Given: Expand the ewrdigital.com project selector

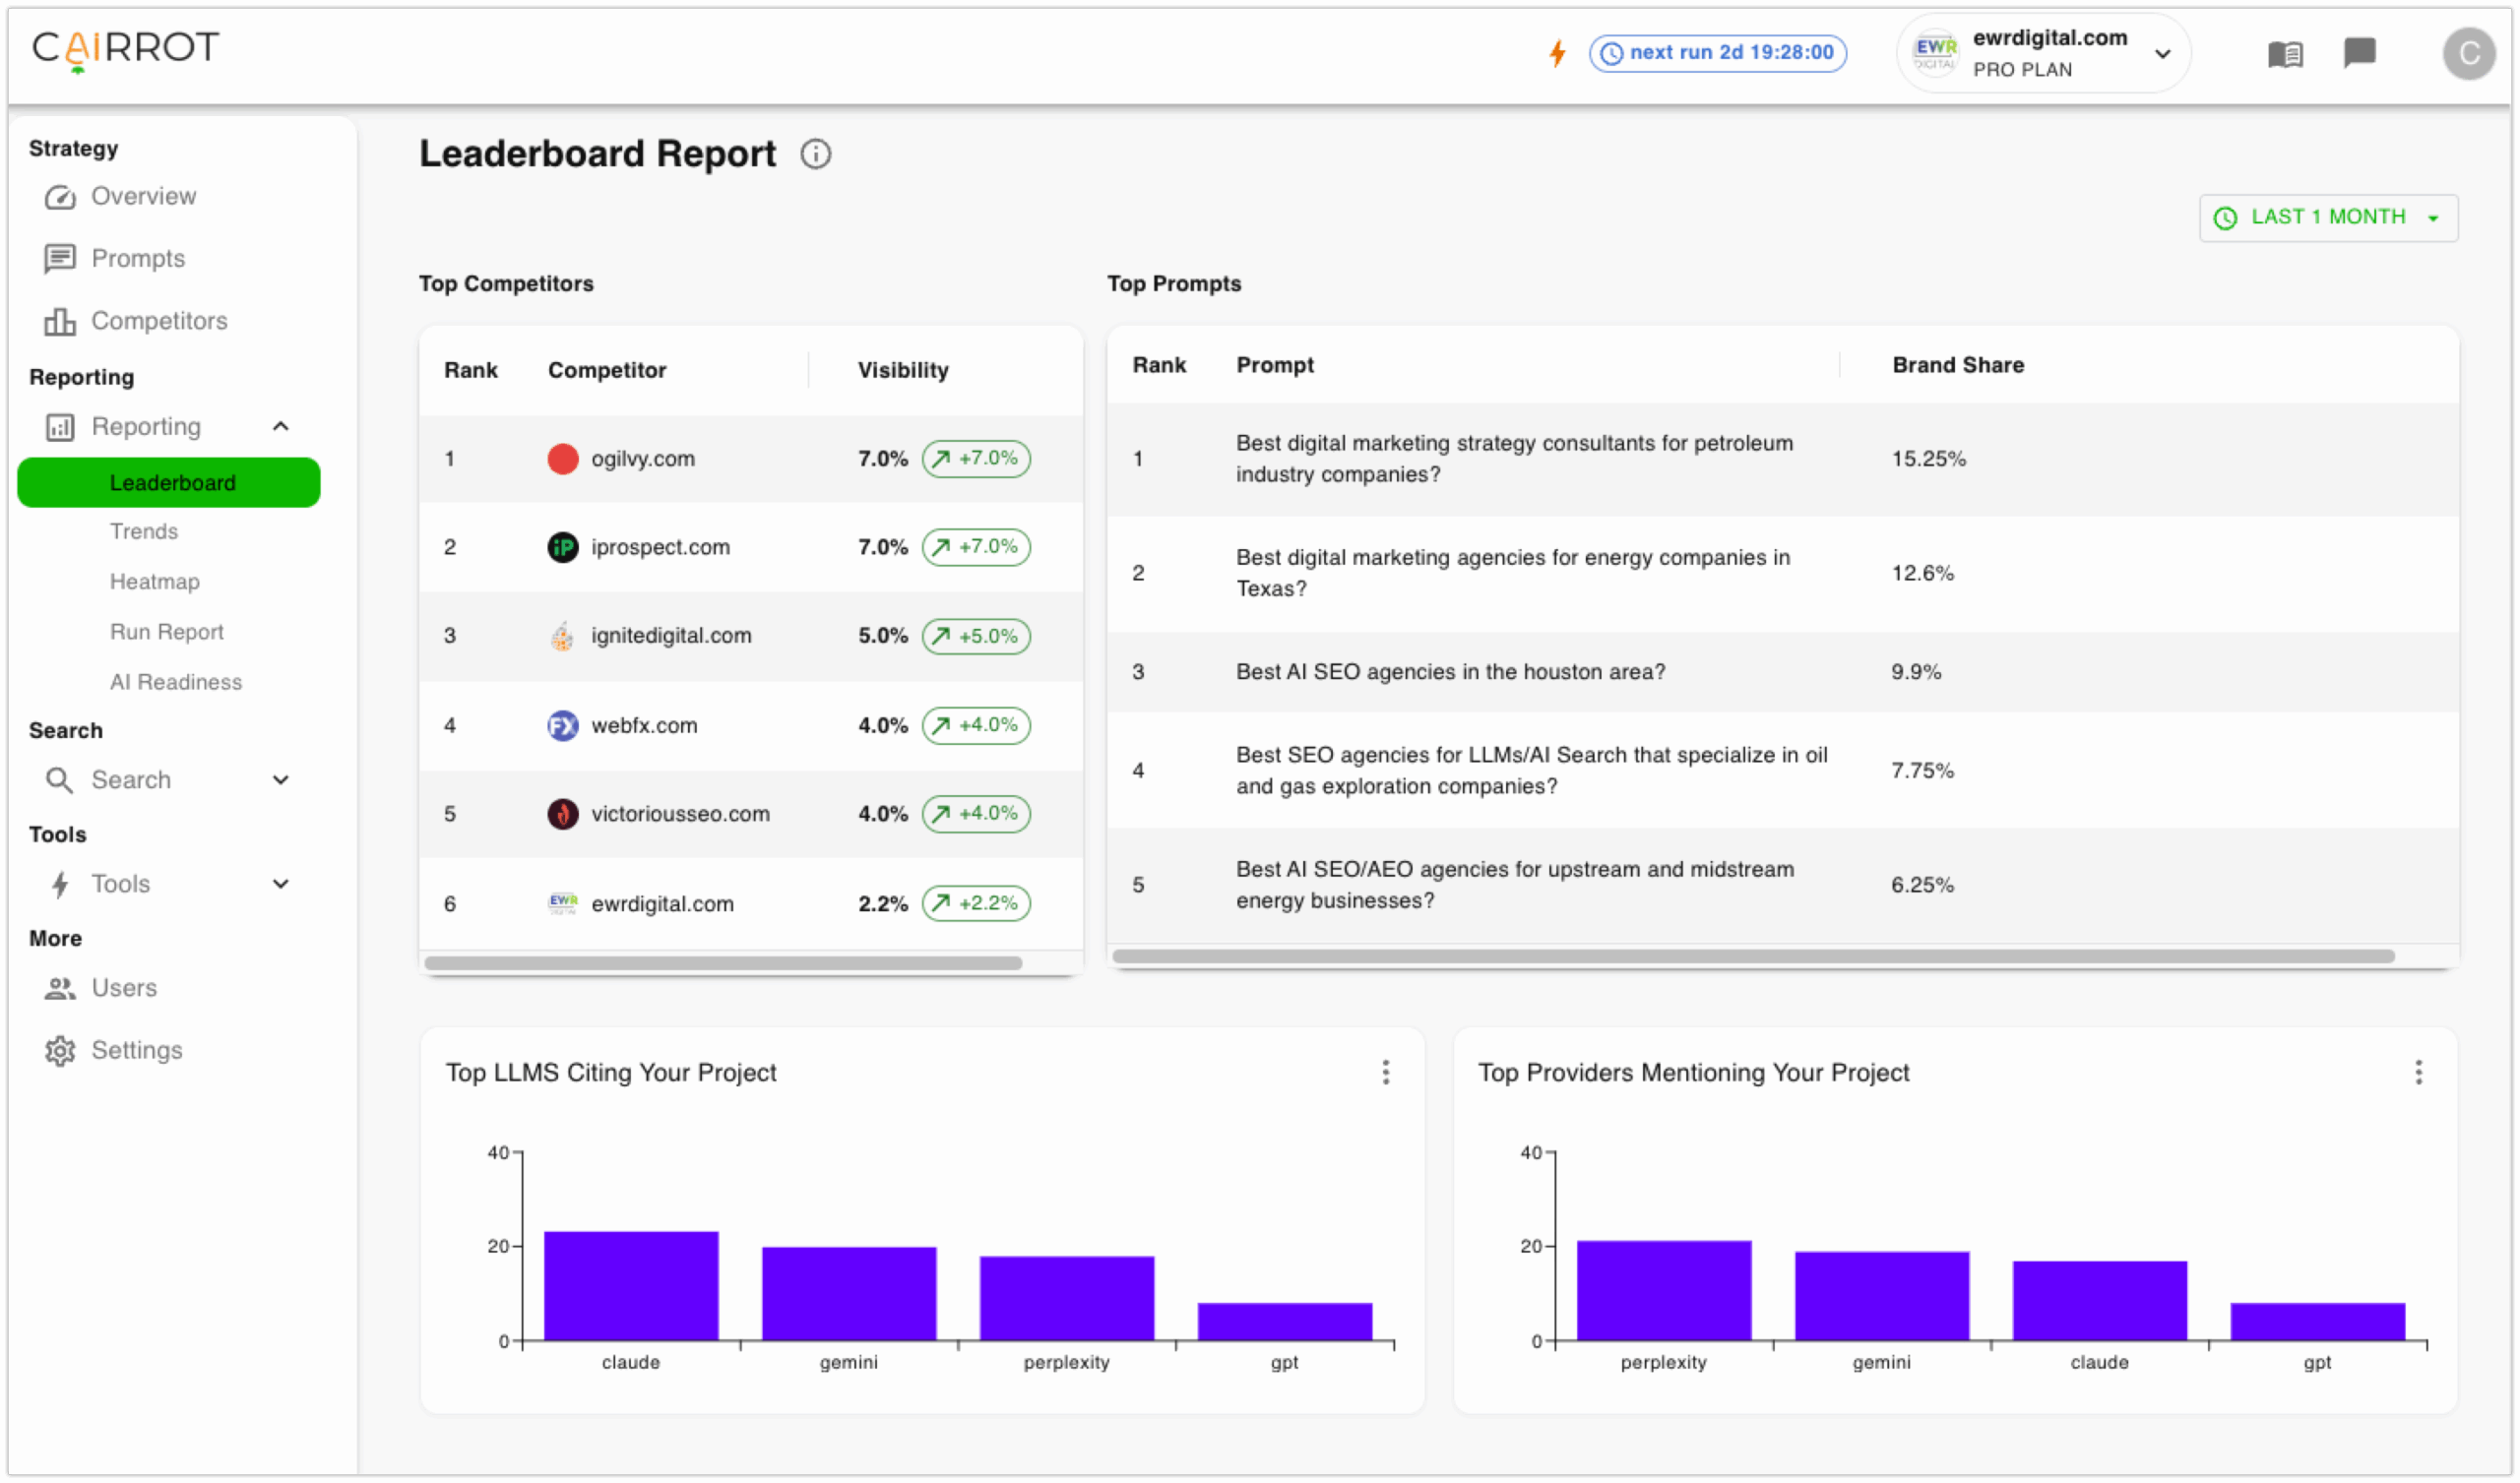Looking at the screenshot, I should (x=2163, y=53).
